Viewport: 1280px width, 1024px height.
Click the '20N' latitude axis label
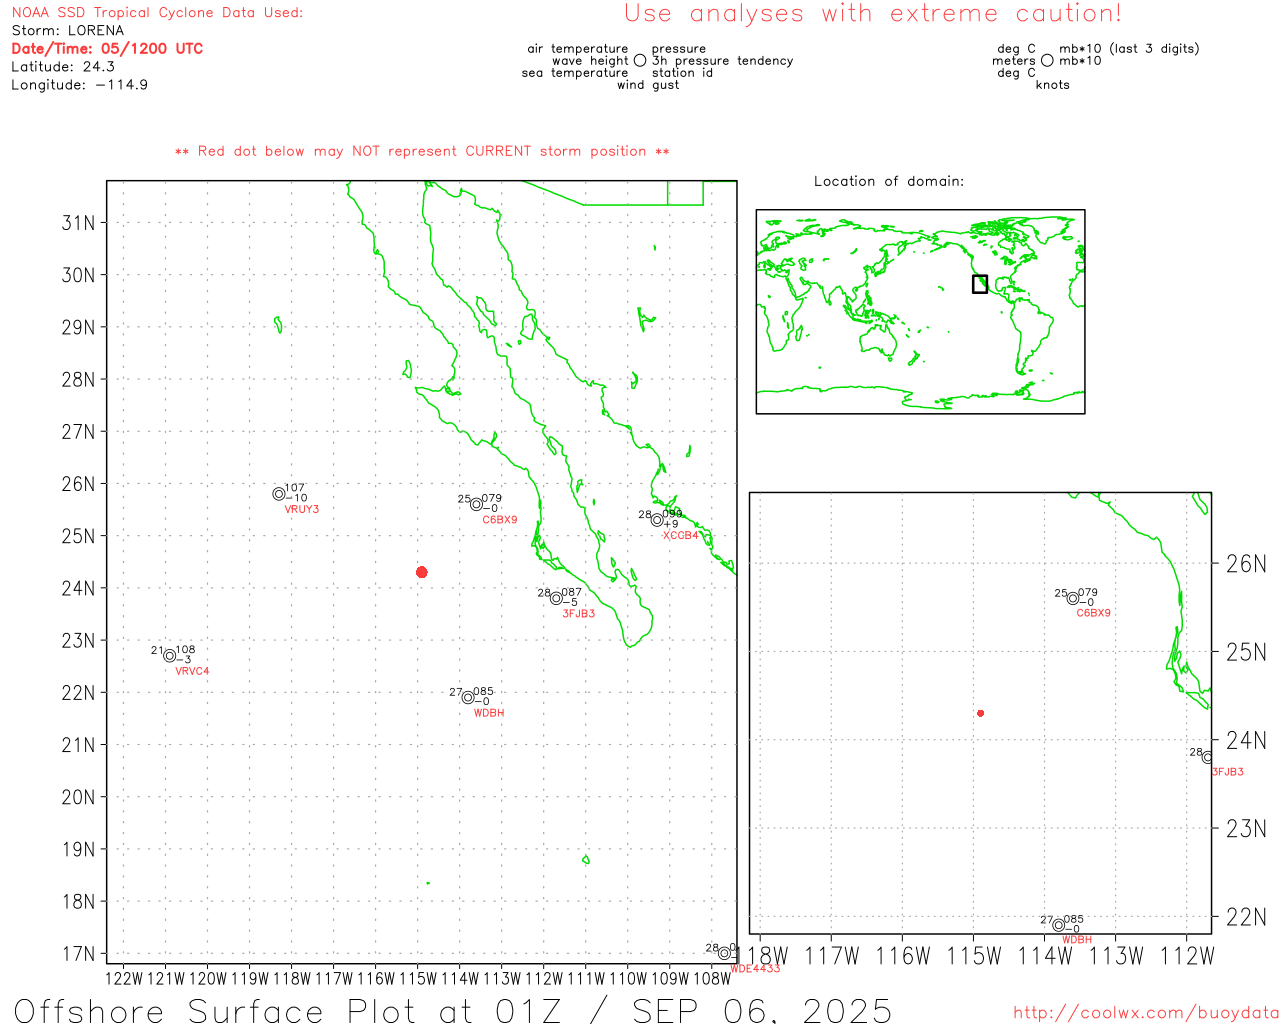[x=79, y=797]
